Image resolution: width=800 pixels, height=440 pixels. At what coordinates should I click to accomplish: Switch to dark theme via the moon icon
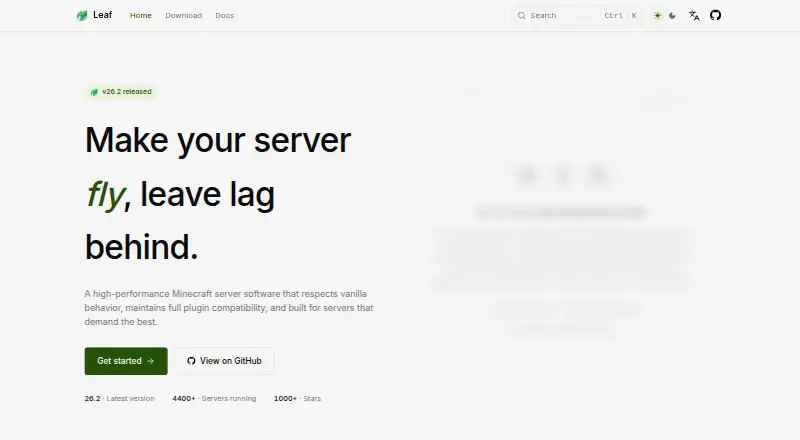pyautogui.click(x=672, y=15)
